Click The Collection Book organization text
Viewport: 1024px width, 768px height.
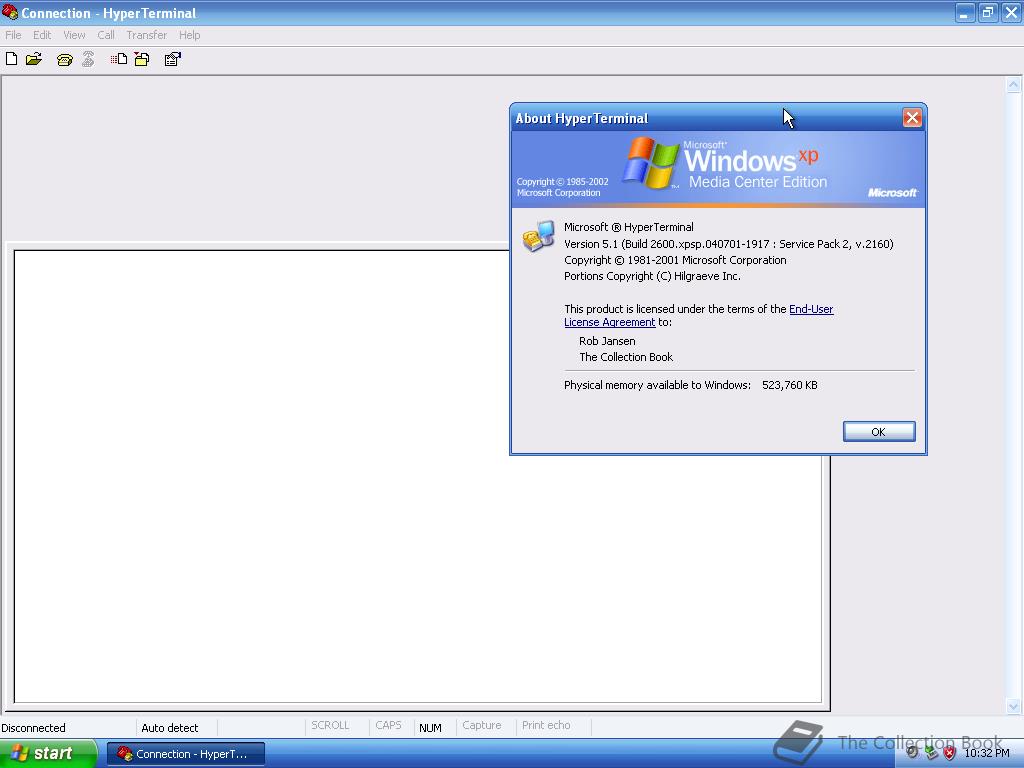pyautogui.click(x=626, y=357)
